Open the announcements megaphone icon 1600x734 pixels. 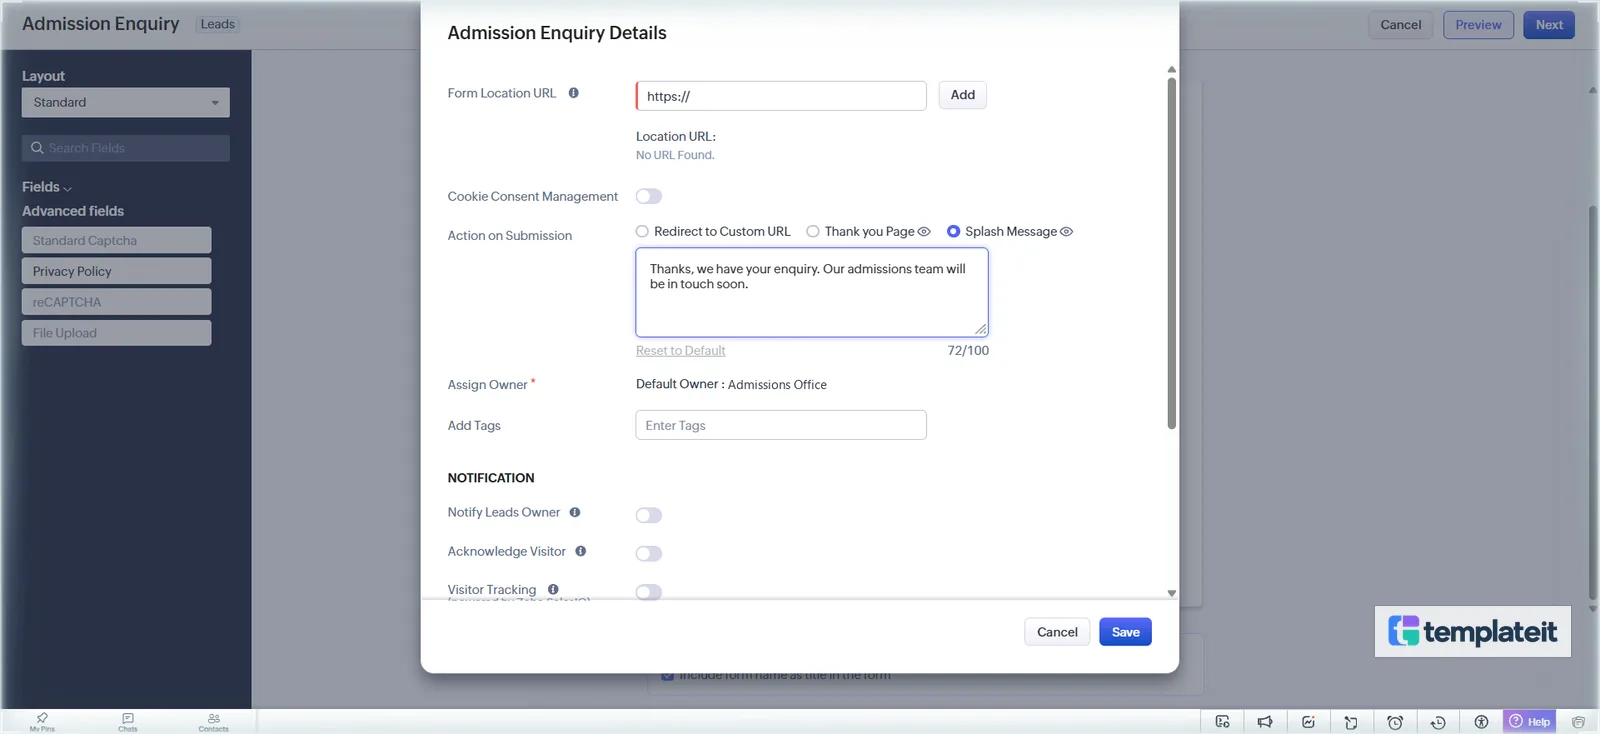click(1265, 722)
